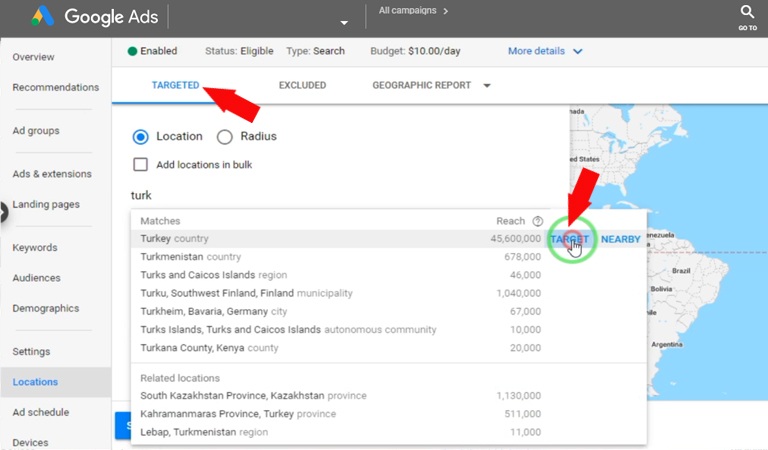The width and height of the screenshot is (768, 450).
Task: Click Nearby for Turkey country
Action: (621, 239)
